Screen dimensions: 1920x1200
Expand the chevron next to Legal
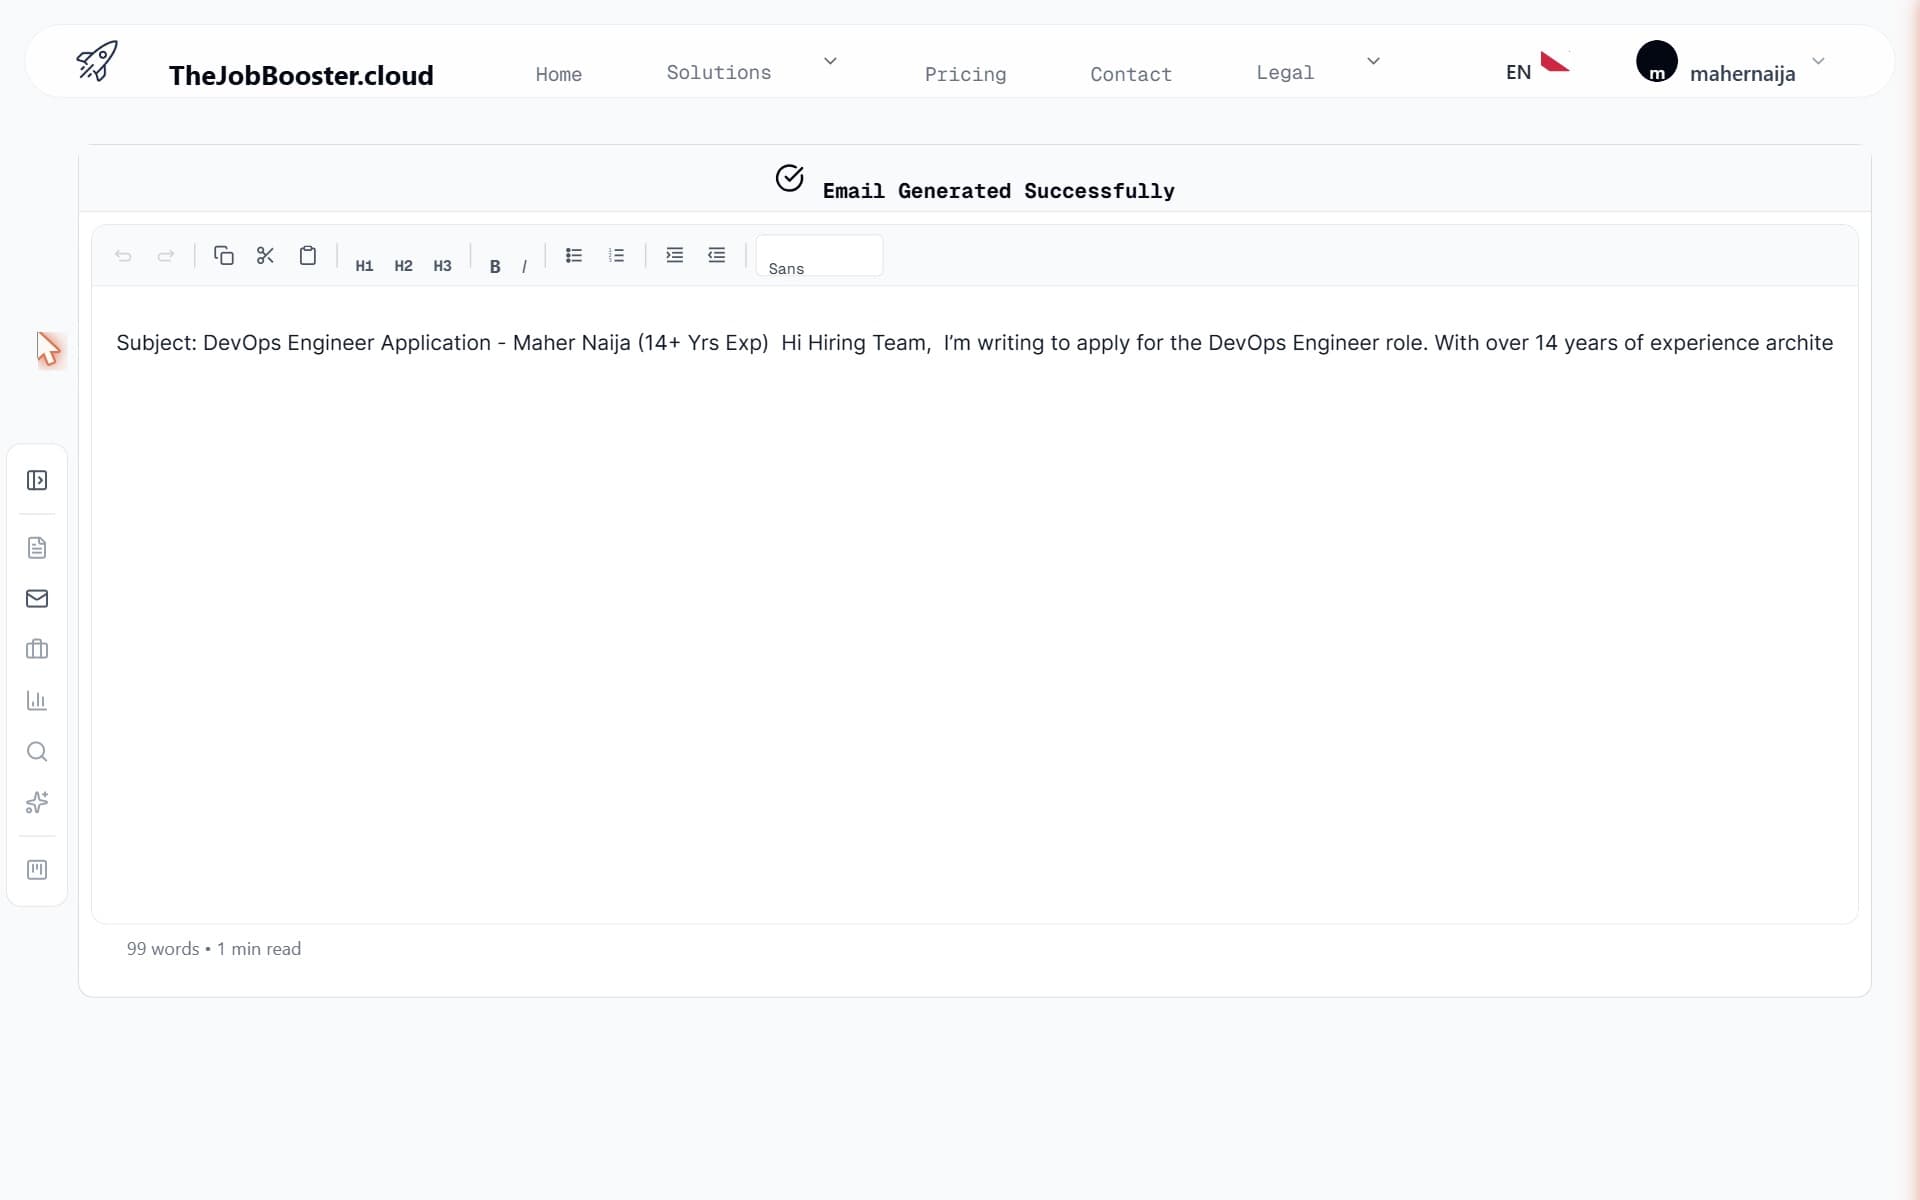point(1373,61)
